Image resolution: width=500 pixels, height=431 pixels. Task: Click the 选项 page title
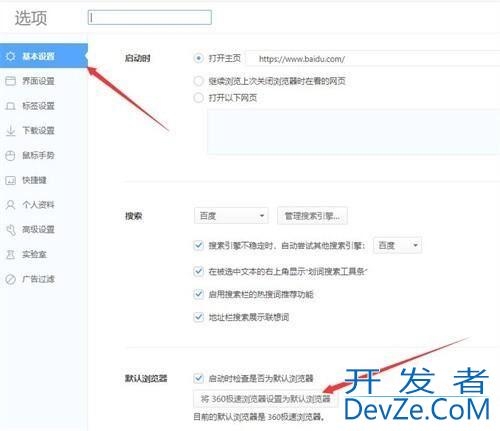tap(31, 18)
